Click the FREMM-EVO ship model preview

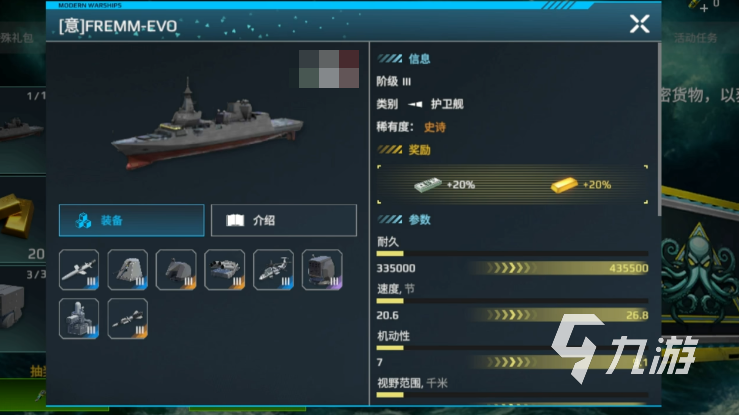206,125
